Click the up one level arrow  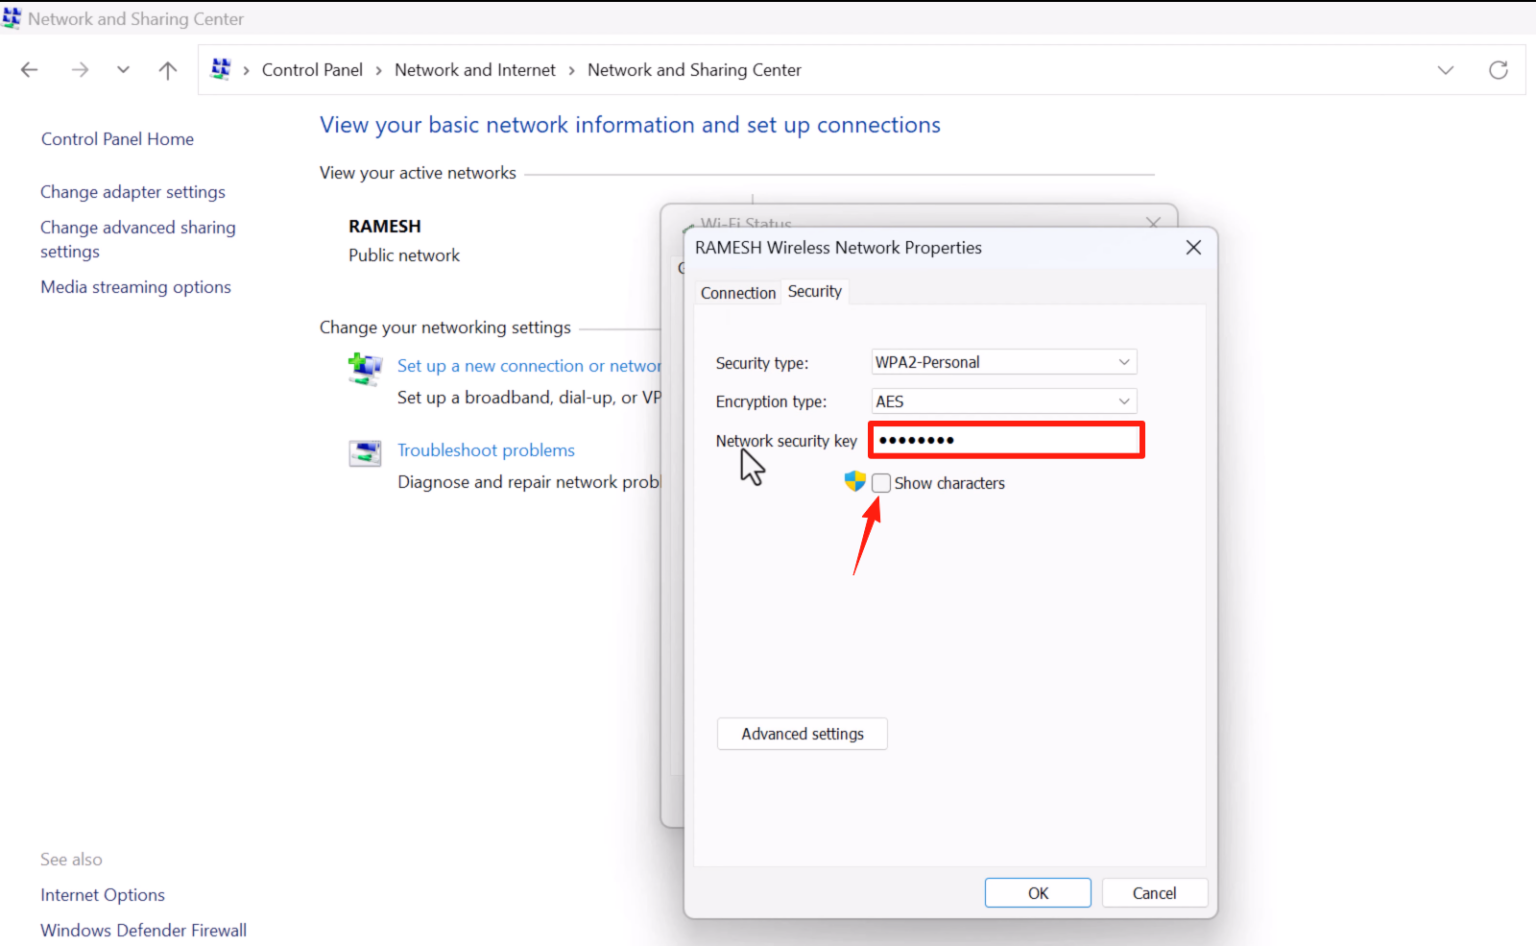coord(167,69)
